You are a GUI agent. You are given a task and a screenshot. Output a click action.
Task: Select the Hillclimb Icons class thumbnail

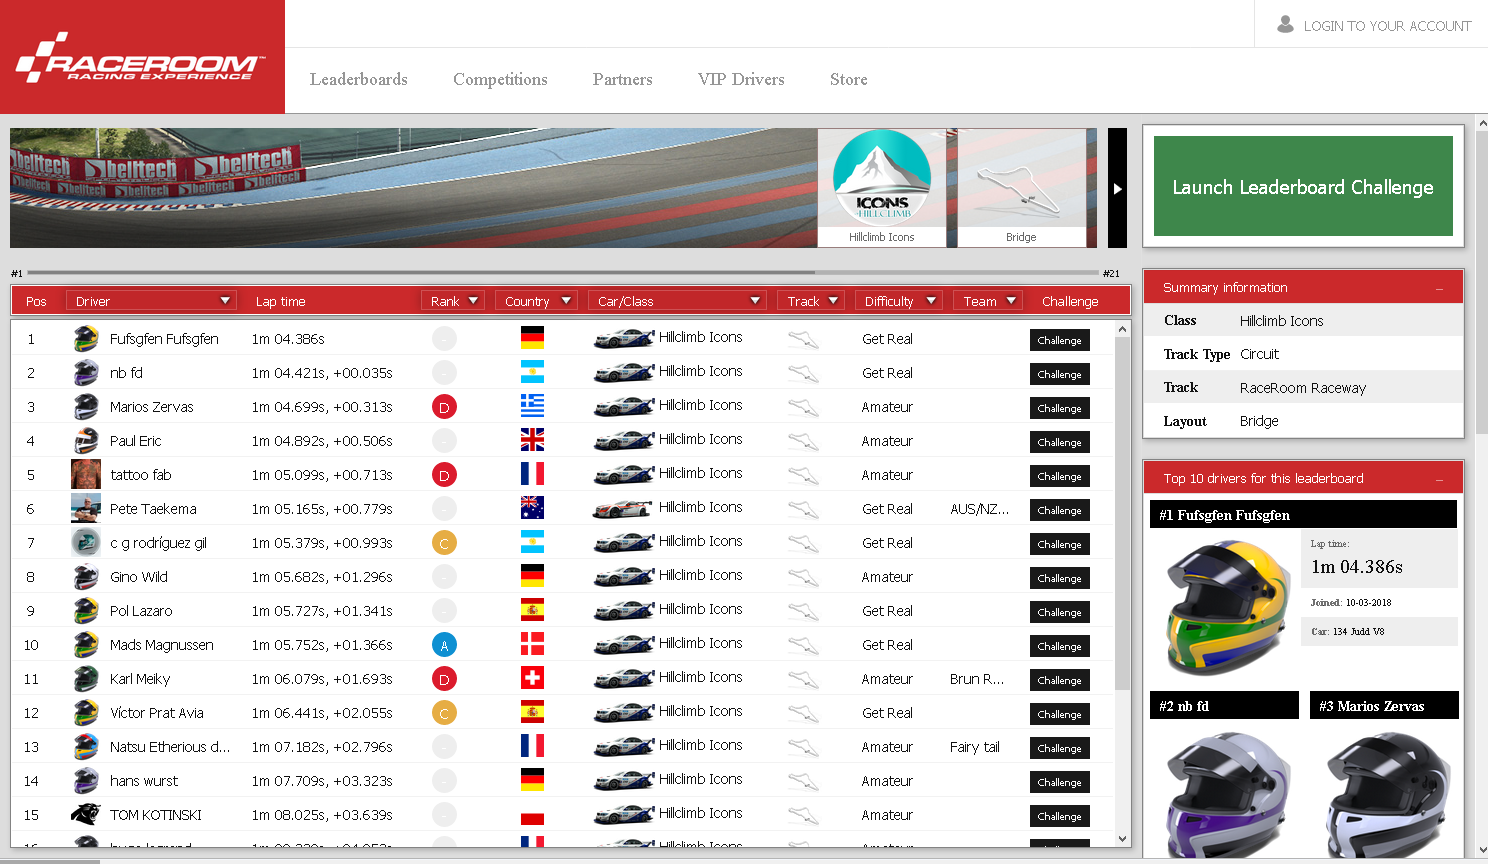[882, 187]
